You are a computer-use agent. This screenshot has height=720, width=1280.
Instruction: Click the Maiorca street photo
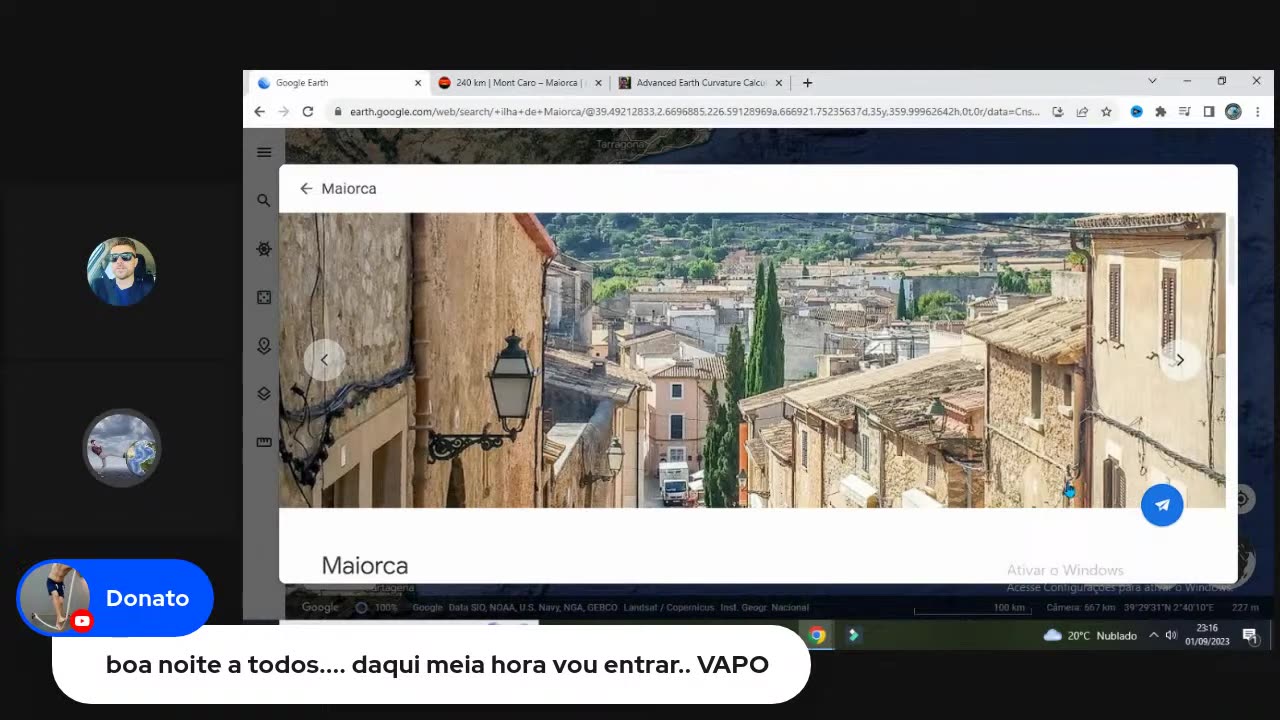click(x=752, y=360)
